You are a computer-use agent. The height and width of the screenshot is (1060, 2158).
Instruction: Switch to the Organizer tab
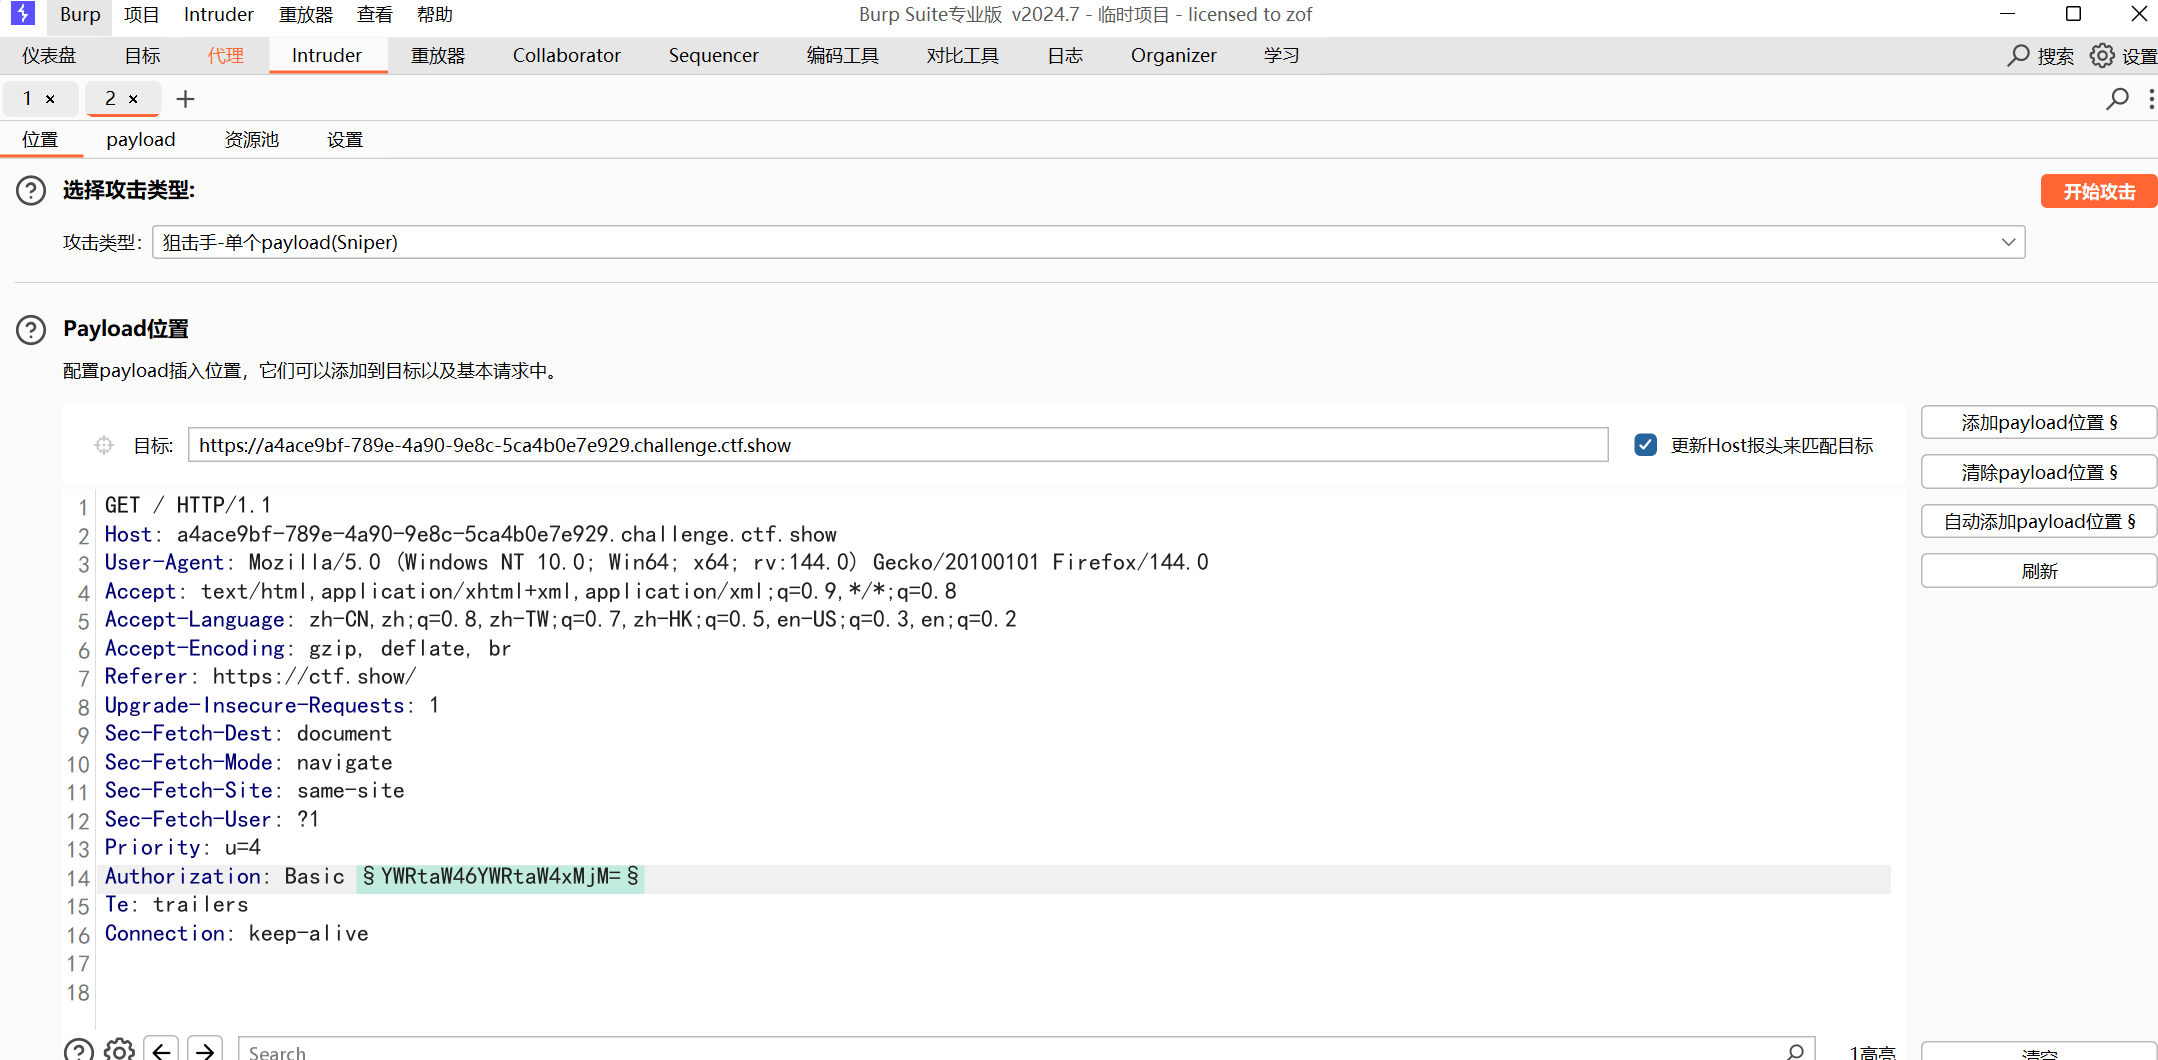click(x=1174, y=56)
